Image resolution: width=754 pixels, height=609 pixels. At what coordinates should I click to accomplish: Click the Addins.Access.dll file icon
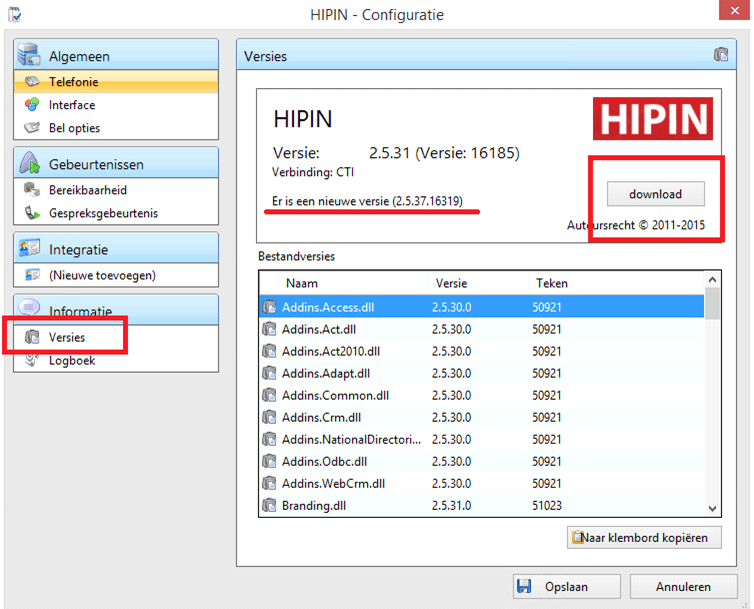[269, 306]
